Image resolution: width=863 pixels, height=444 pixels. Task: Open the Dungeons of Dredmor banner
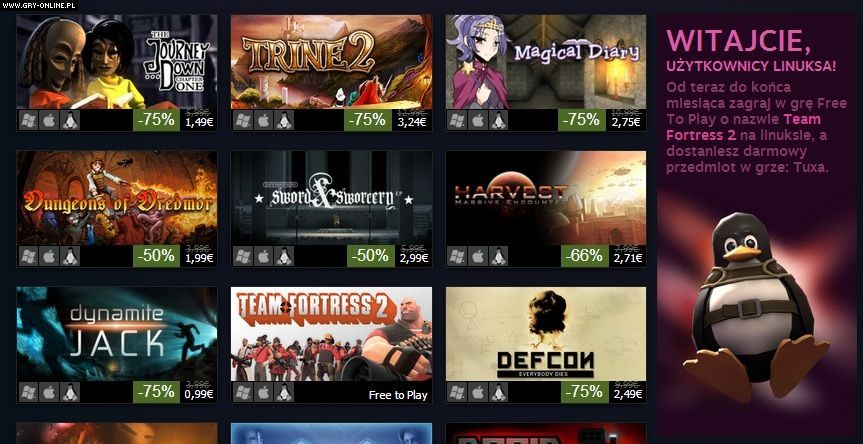coord(117,198)
